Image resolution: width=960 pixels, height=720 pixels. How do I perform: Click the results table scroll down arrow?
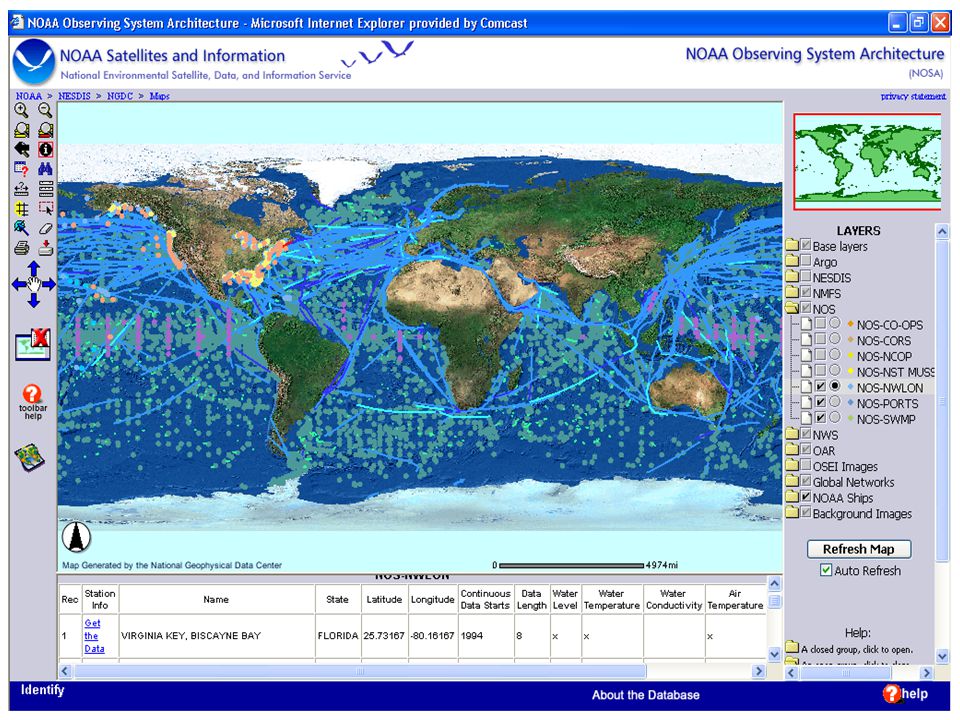point(774,654)
